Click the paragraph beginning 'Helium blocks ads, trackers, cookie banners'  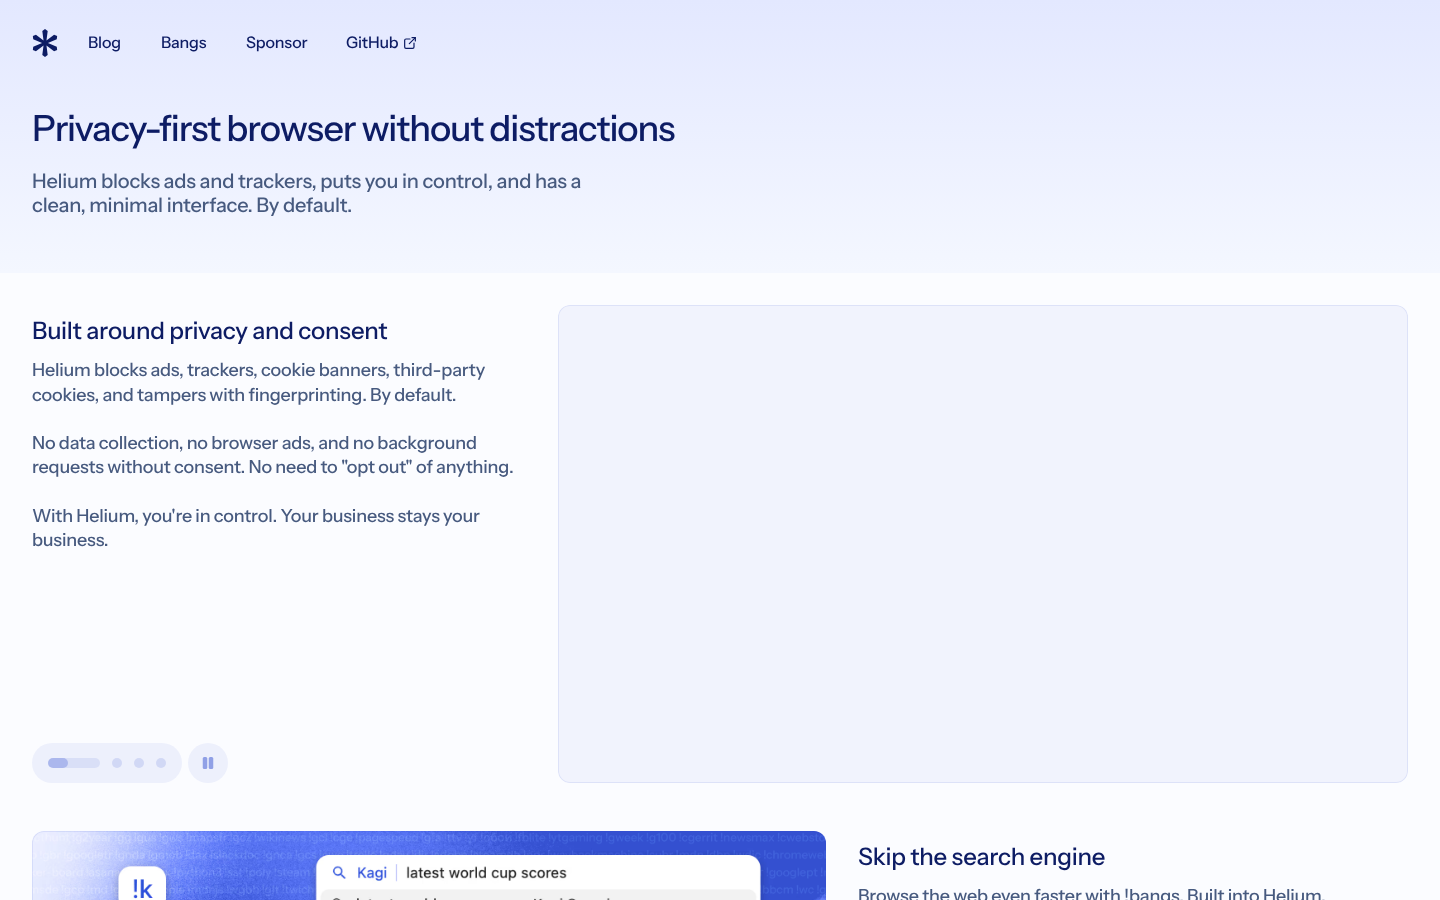(x=258, y=382)
